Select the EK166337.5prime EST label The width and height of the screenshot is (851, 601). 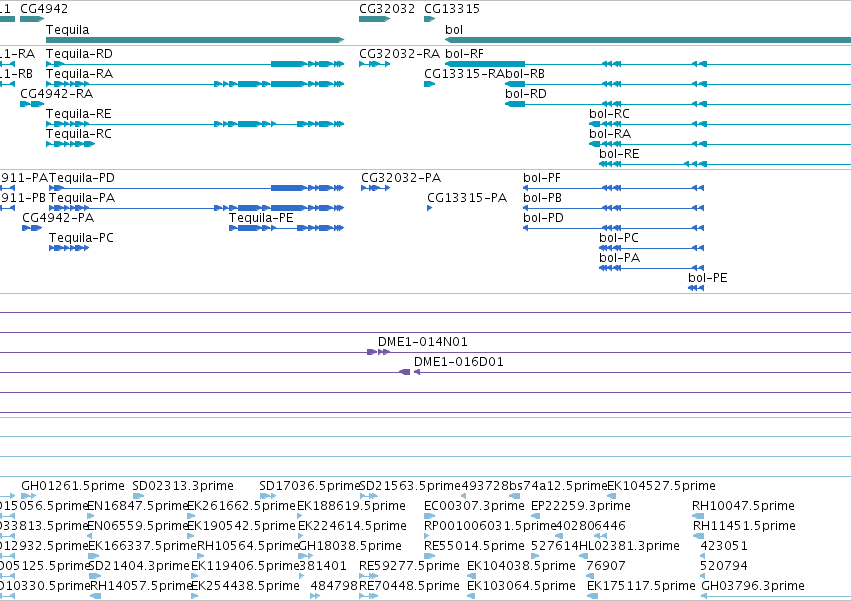pos(142,546)
